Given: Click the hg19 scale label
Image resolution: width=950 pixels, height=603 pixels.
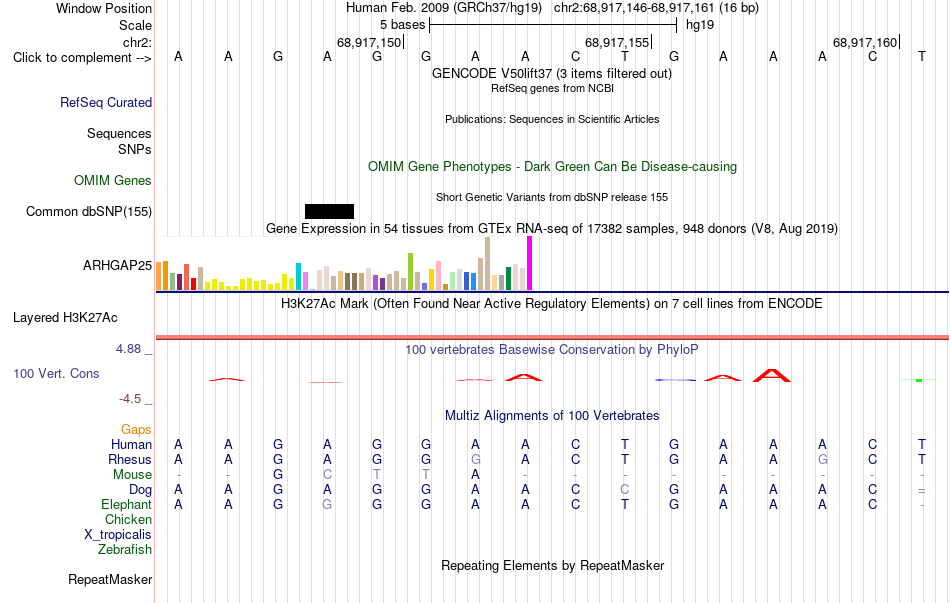Looking at the screenshot, I should [700, 25].
